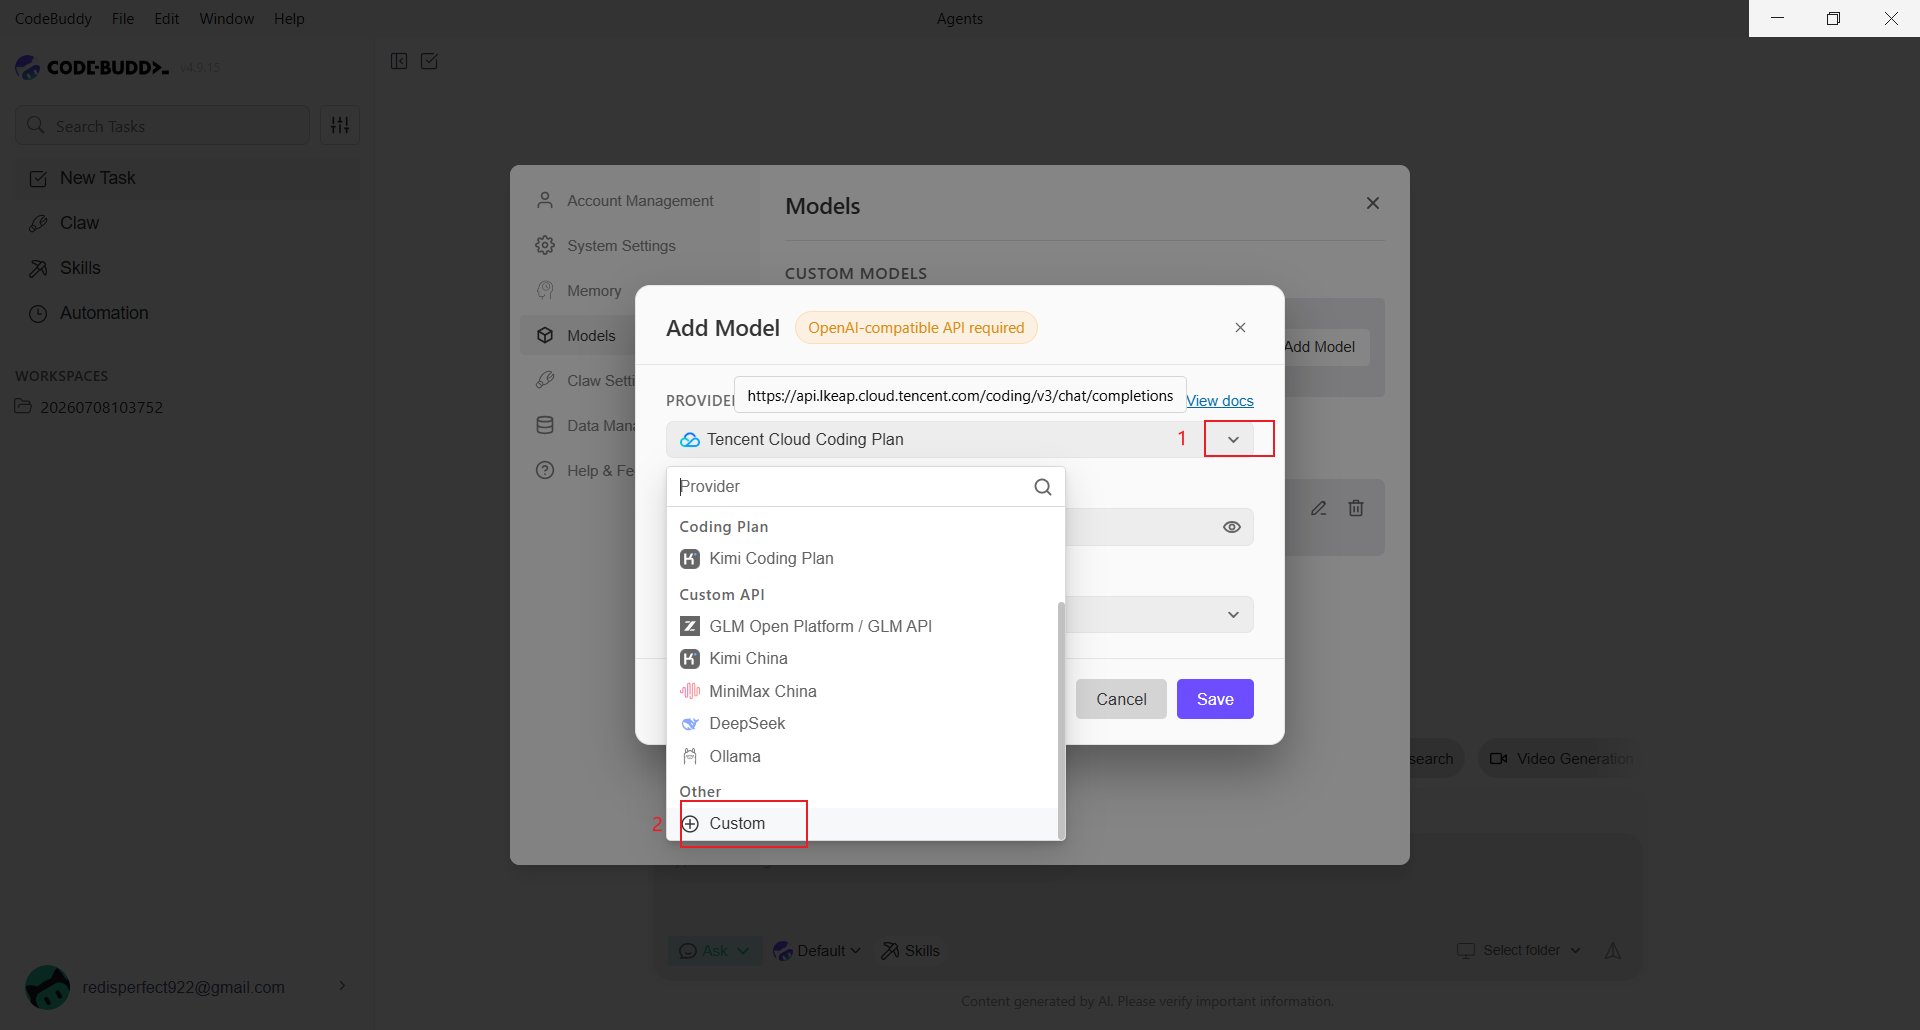This screenshot has height=1030, width=1920.
Task: Open Automation in the sidebar
Action: tap(188, 313)
